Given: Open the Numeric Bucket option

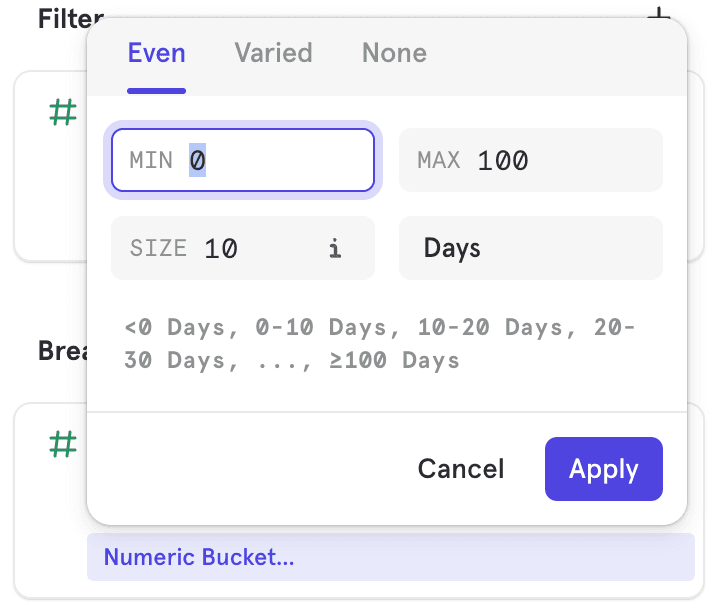Looking at the screenshot, I should point(199,557).
